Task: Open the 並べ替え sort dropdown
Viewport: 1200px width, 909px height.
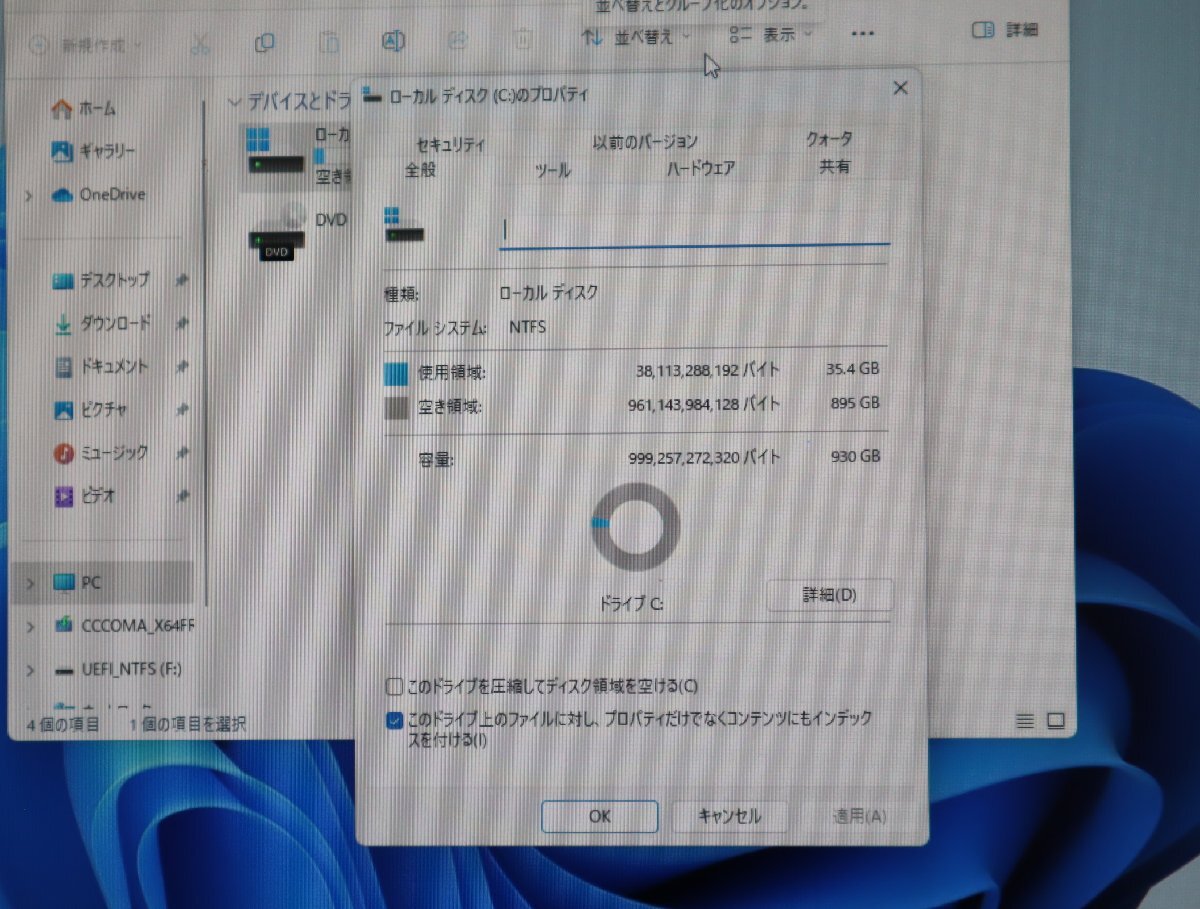Action: (x=637, y=37)
